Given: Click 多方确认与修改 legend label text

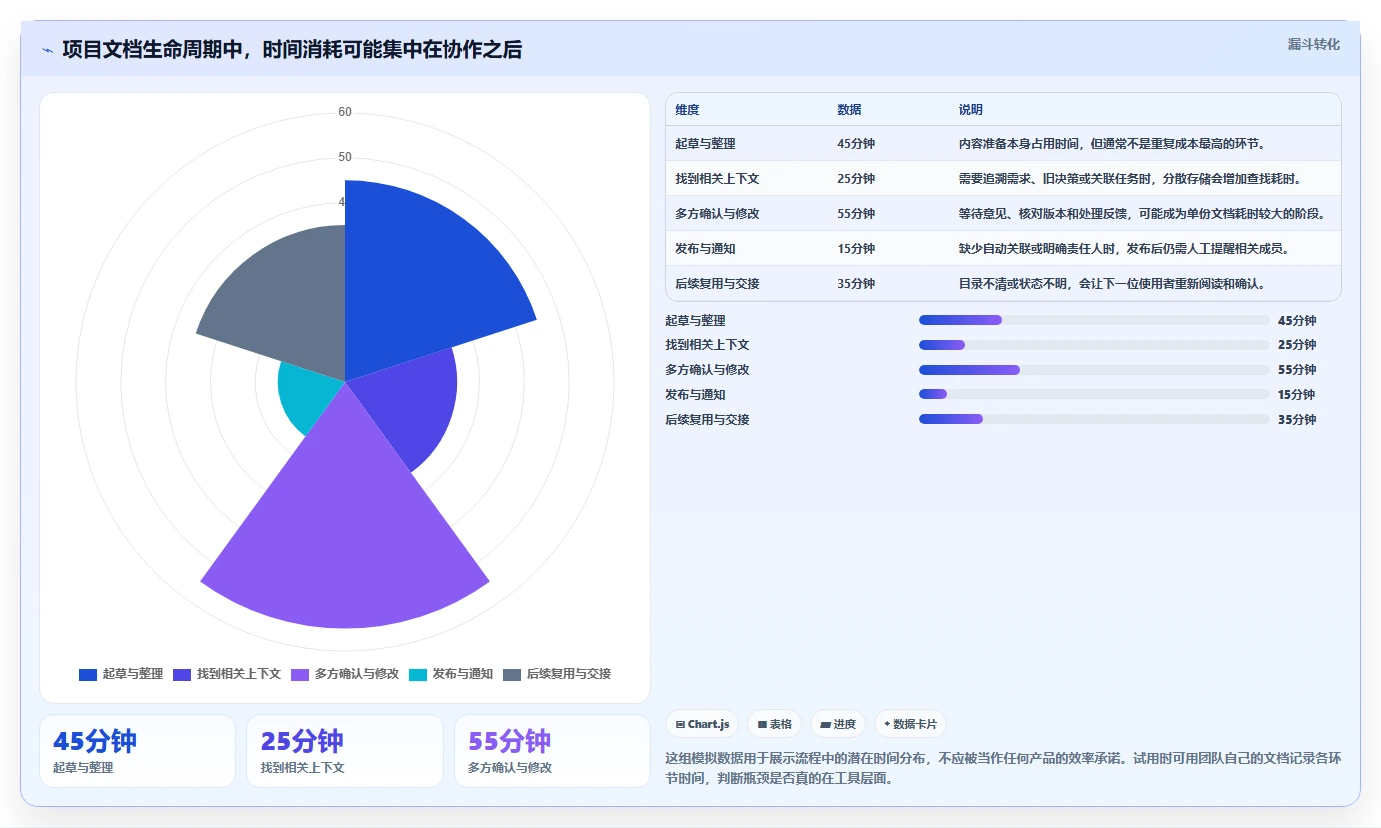Looking at the screenshot, I should pos(357,674).
